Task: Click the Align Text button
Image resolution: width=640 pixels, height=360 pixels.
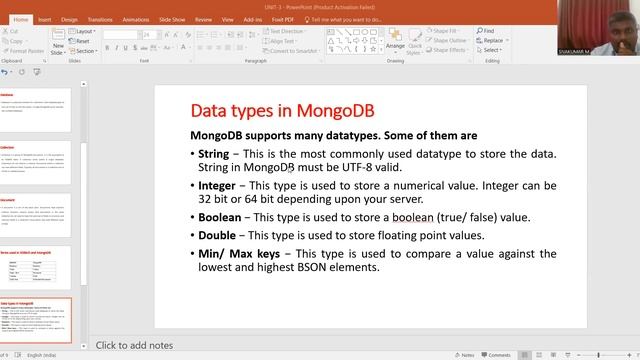Action: [x=280, y=41]
